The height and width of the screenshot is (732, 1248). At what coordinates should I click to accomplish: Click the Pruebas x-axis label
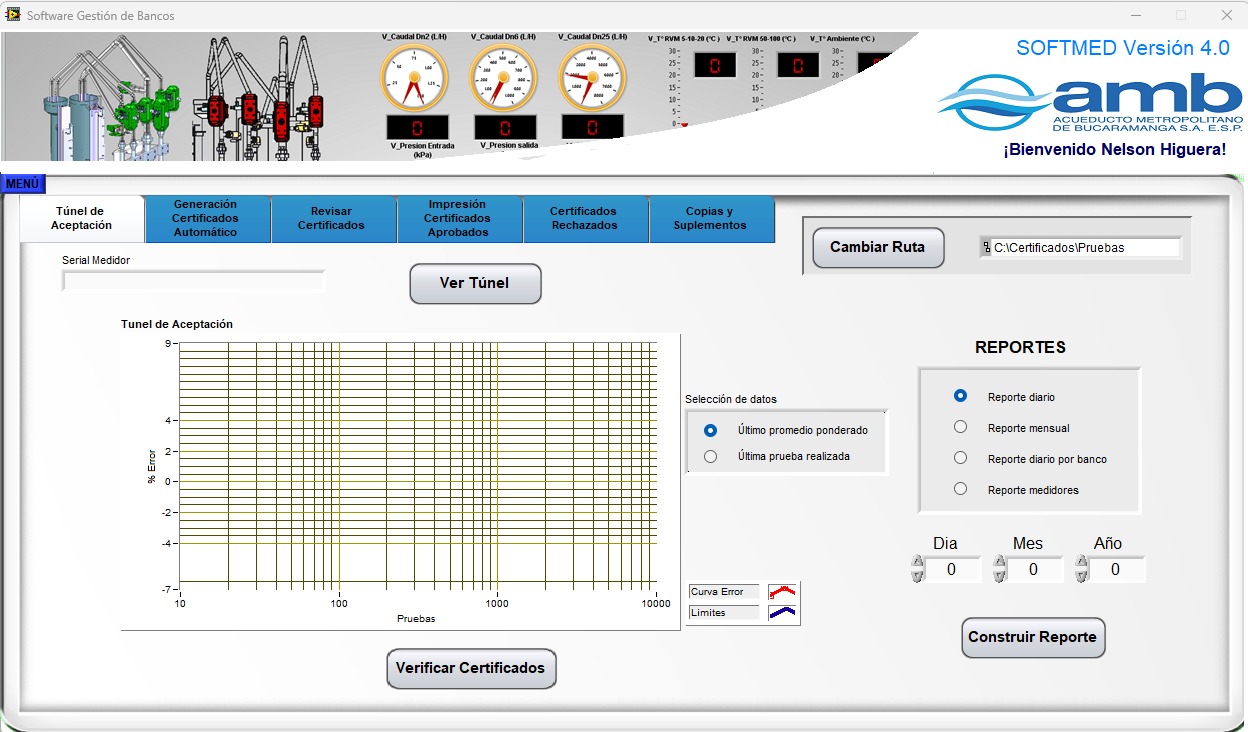[x=416, y=619]
